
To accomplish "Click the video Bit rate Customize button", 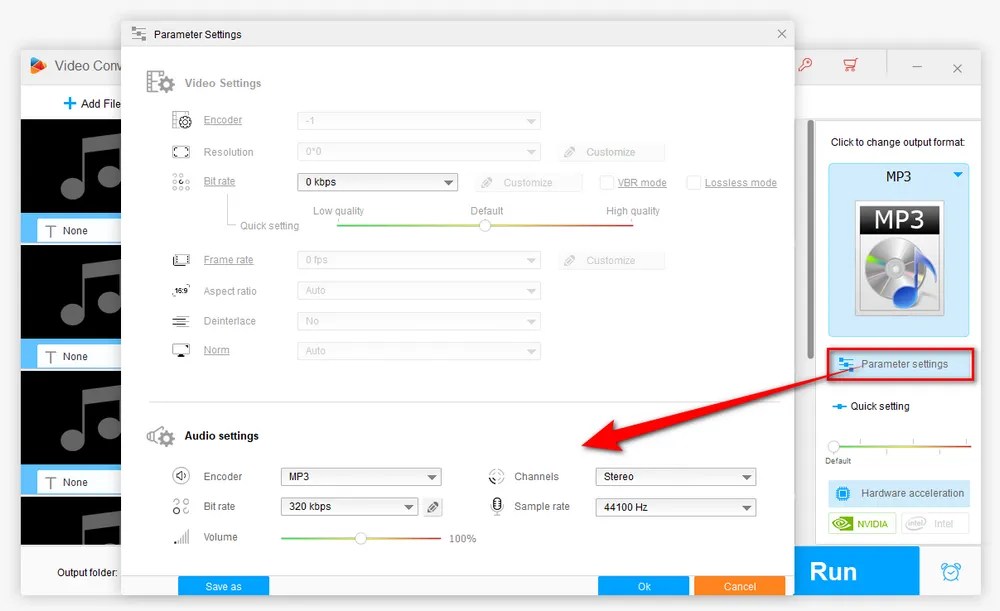I will coord(529,182).
